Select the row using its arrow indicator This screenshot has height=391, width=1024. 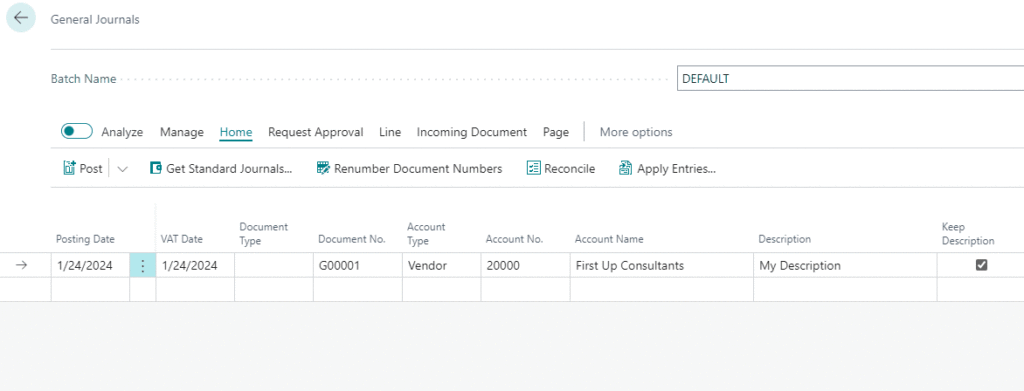tap(22, 265)
